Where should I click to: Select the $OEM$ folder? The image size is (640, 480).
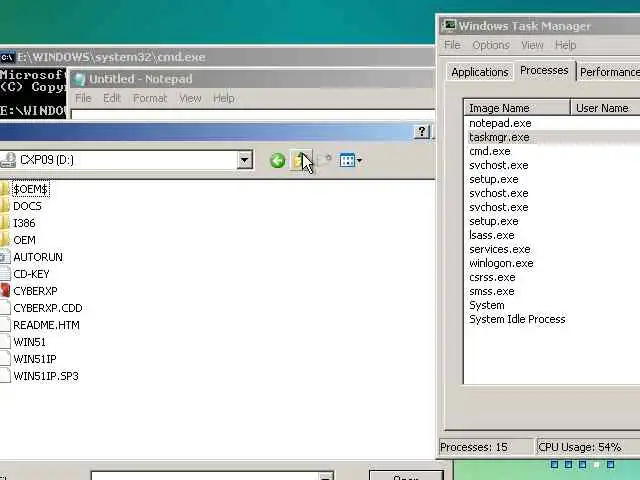(31, 189)
